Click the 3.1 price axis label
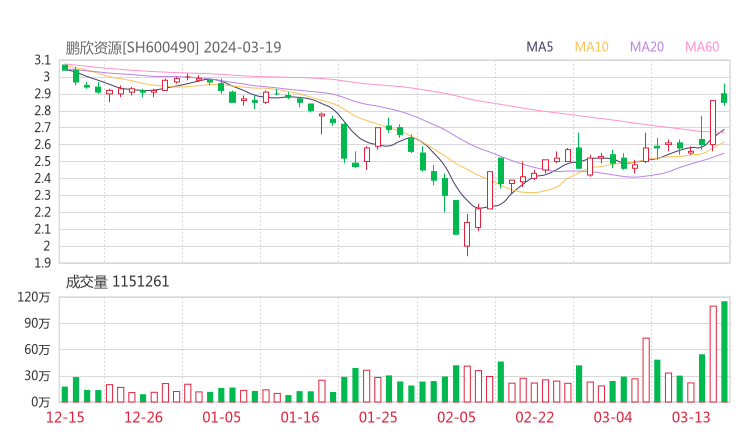 pyautogui.click(x=42, y=60)
